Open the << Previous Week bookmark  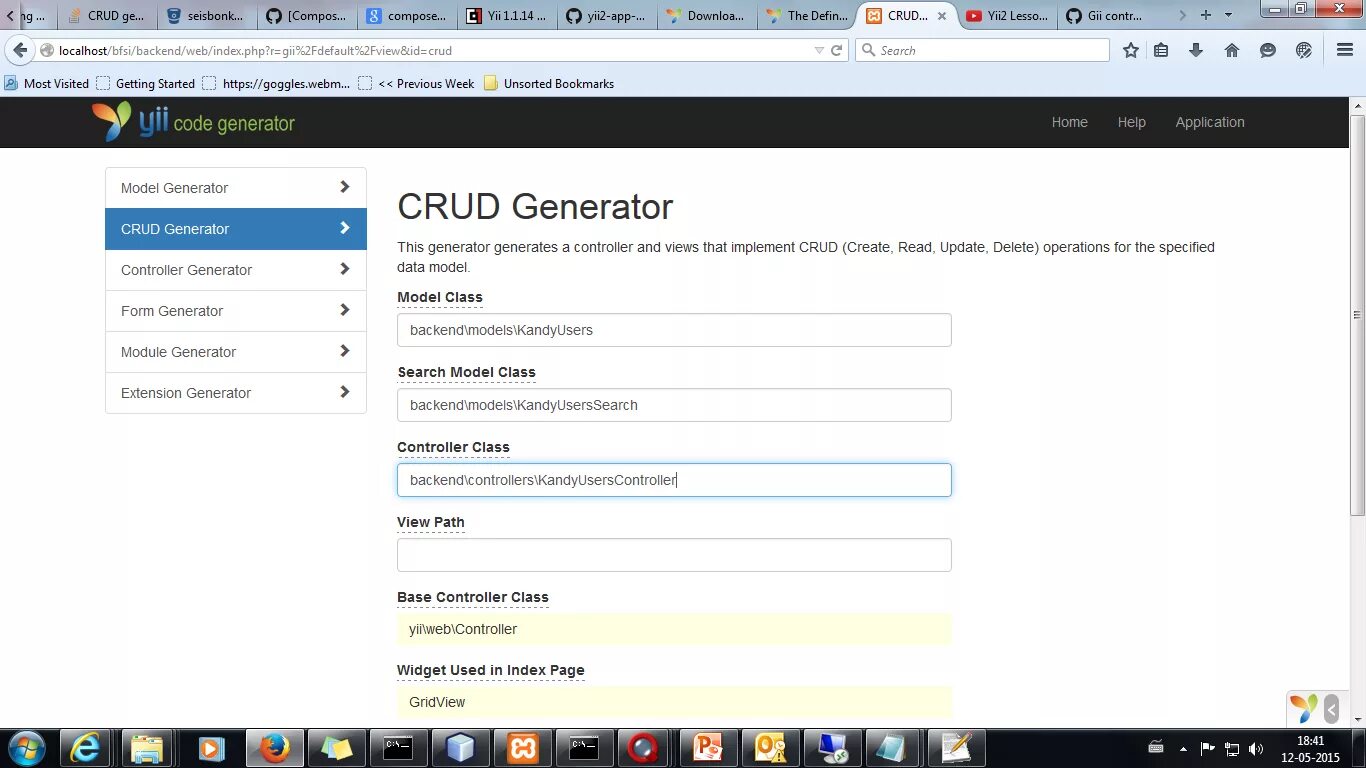[x=416, y=84]
